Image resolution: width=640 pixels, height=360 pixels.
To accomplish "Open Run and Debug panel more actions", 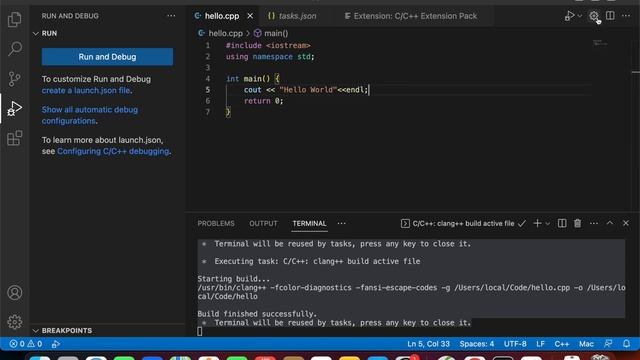I will click(171, 16).
